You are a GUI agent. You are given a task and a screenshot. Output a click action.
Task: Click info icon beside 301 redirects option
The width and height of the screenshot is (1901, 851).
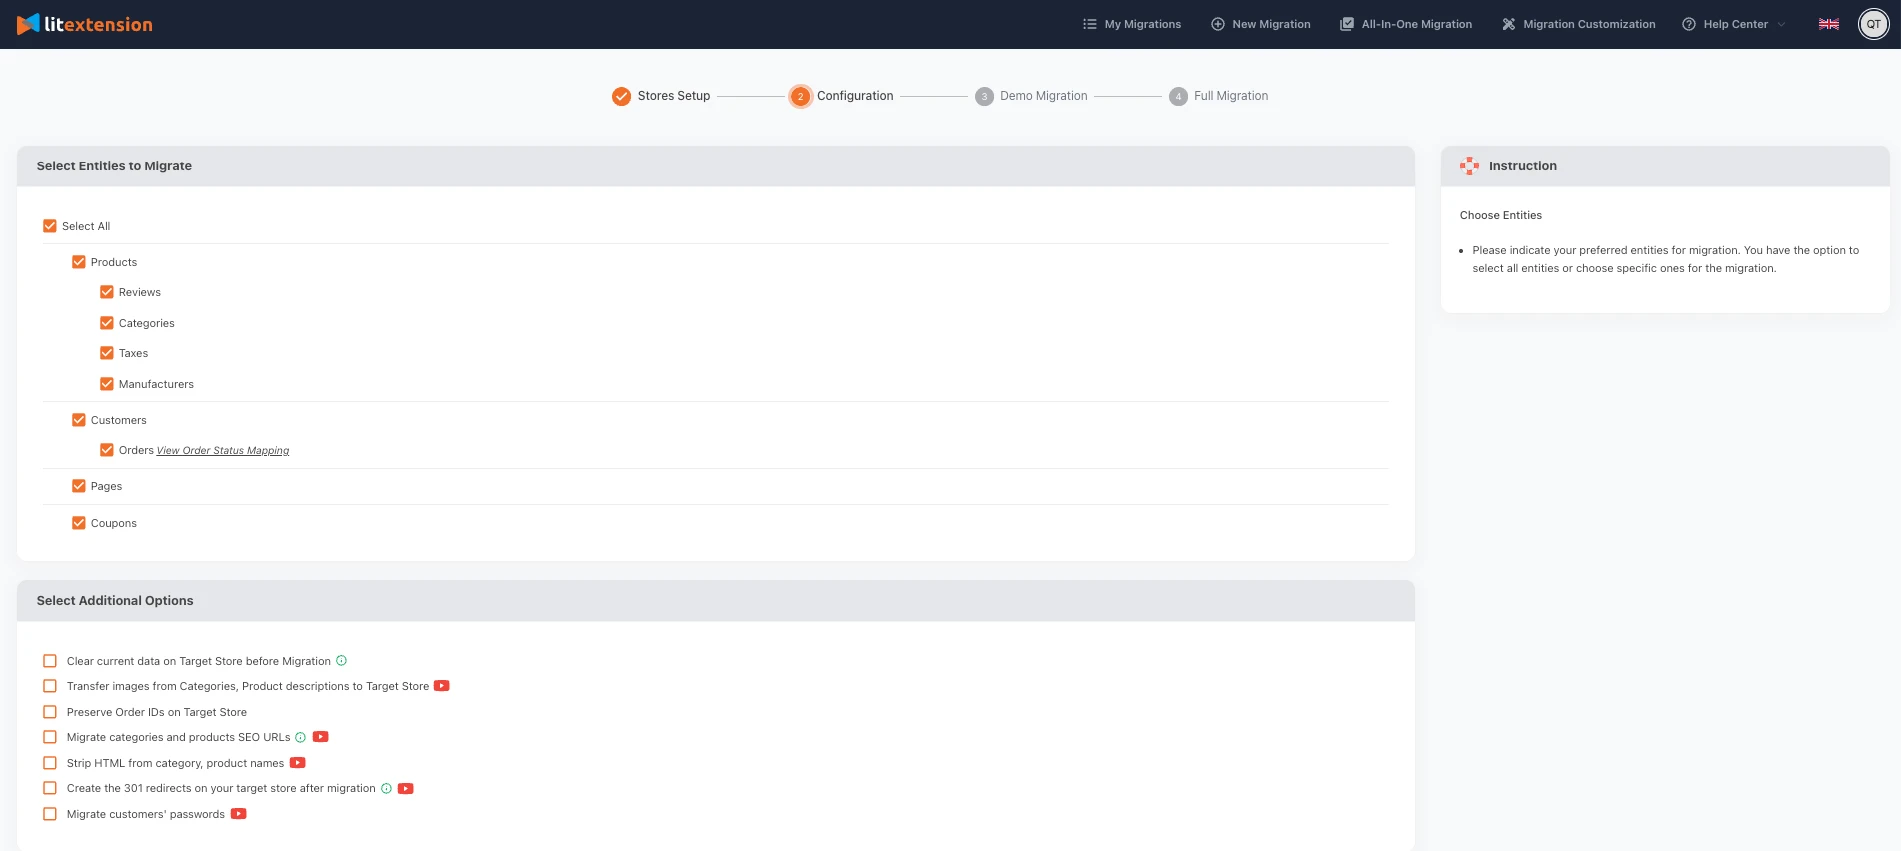[386, 789]
